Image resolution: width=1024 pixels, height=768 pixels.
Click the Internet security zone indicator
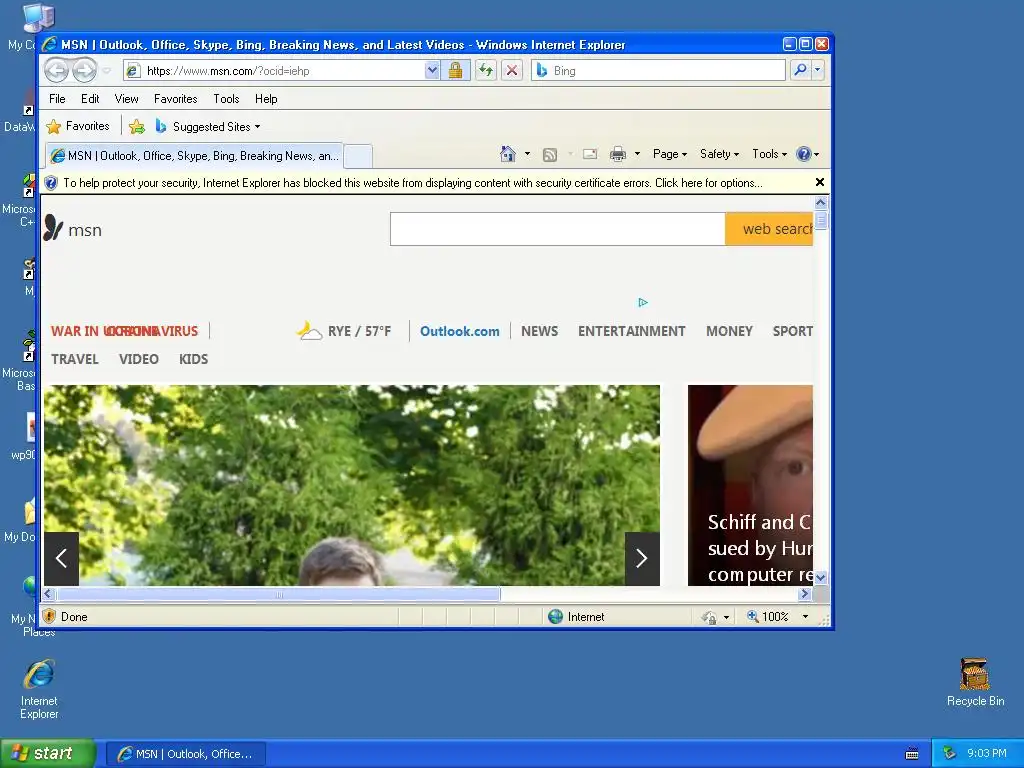click(x=576, y=616)
